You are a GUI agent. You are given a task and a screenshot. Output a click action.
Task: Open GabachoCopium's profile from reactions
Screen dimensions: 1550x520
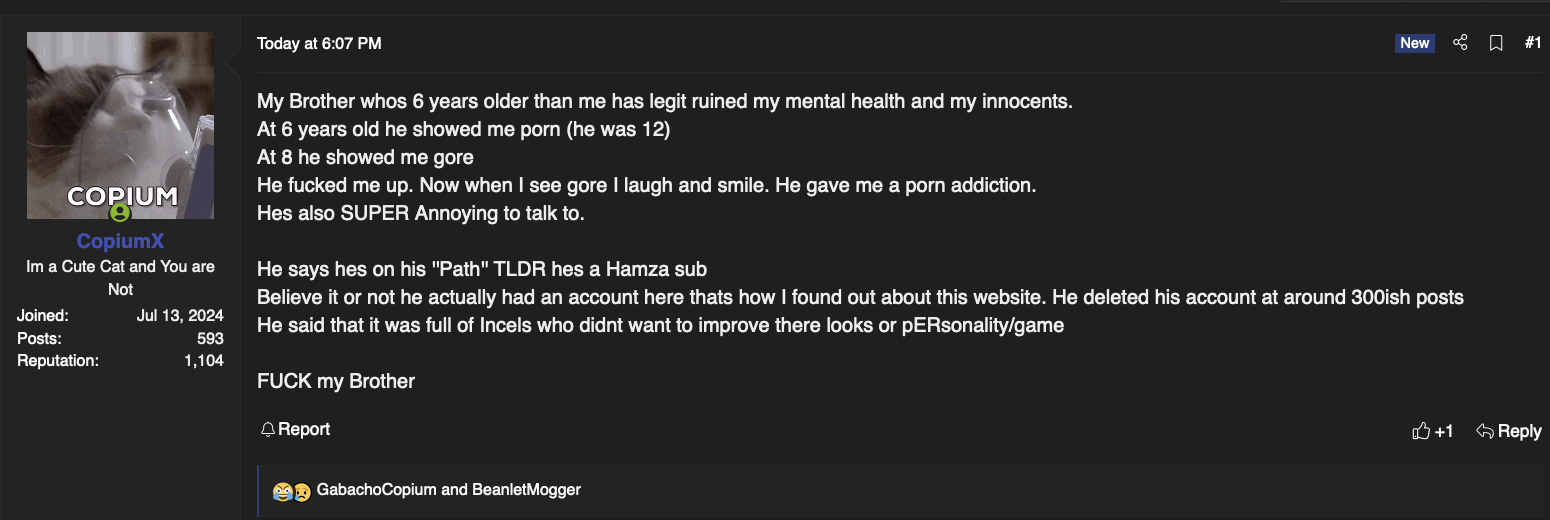coord(377,490)
